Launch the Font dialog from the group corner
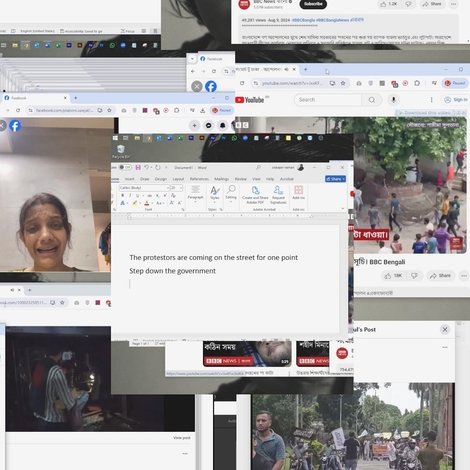 point(183,210)
